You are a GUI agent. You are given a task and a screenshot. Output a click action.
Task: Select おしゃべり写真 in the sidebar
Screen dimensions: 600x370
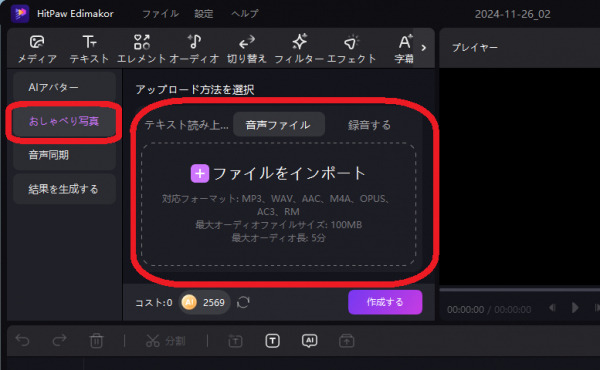64,121
